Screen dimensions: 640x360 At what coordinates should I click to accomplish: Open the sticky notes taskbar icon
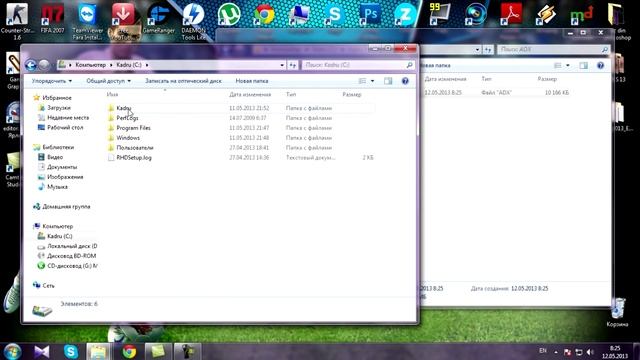click(158, 351)
